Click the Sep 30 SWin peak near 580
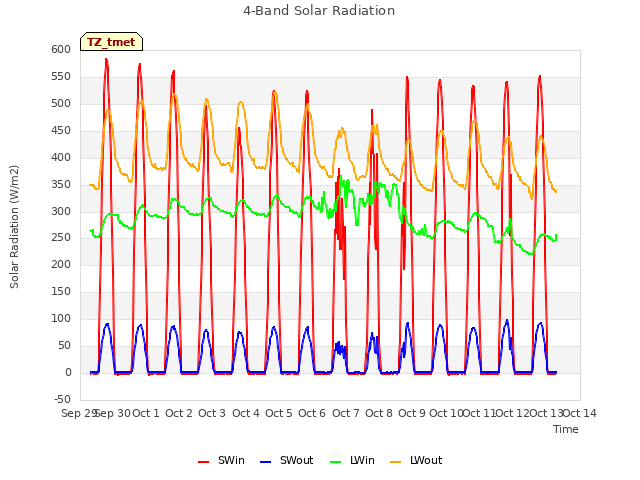 106,60
